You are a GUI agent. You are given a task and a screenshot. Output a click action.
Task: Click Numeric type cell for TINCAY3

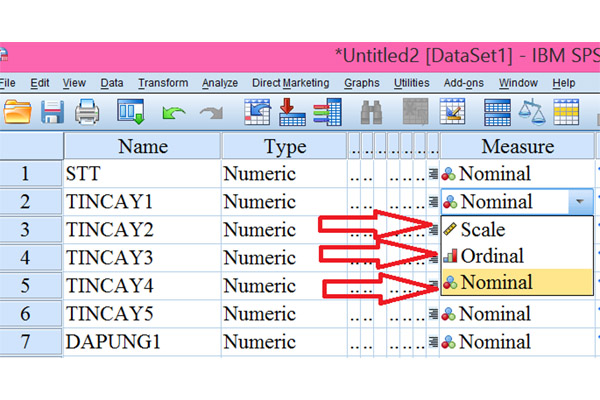coord(284,258)
